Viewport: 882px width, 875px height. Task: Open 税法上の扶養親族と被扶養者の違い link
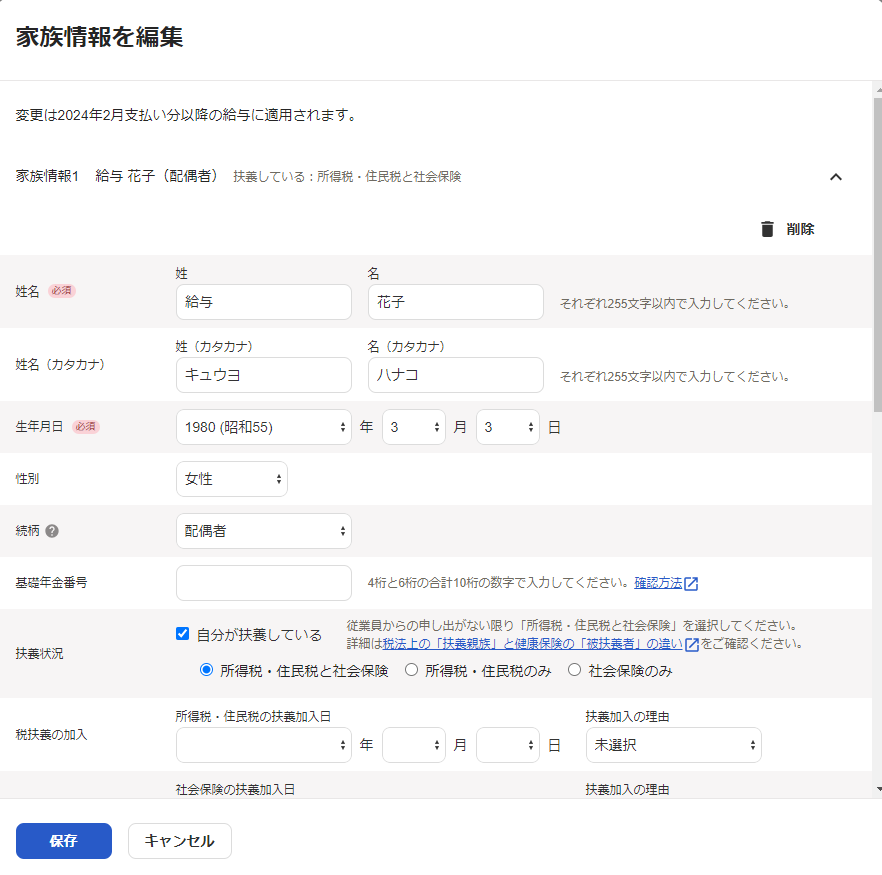pos(532,644)
